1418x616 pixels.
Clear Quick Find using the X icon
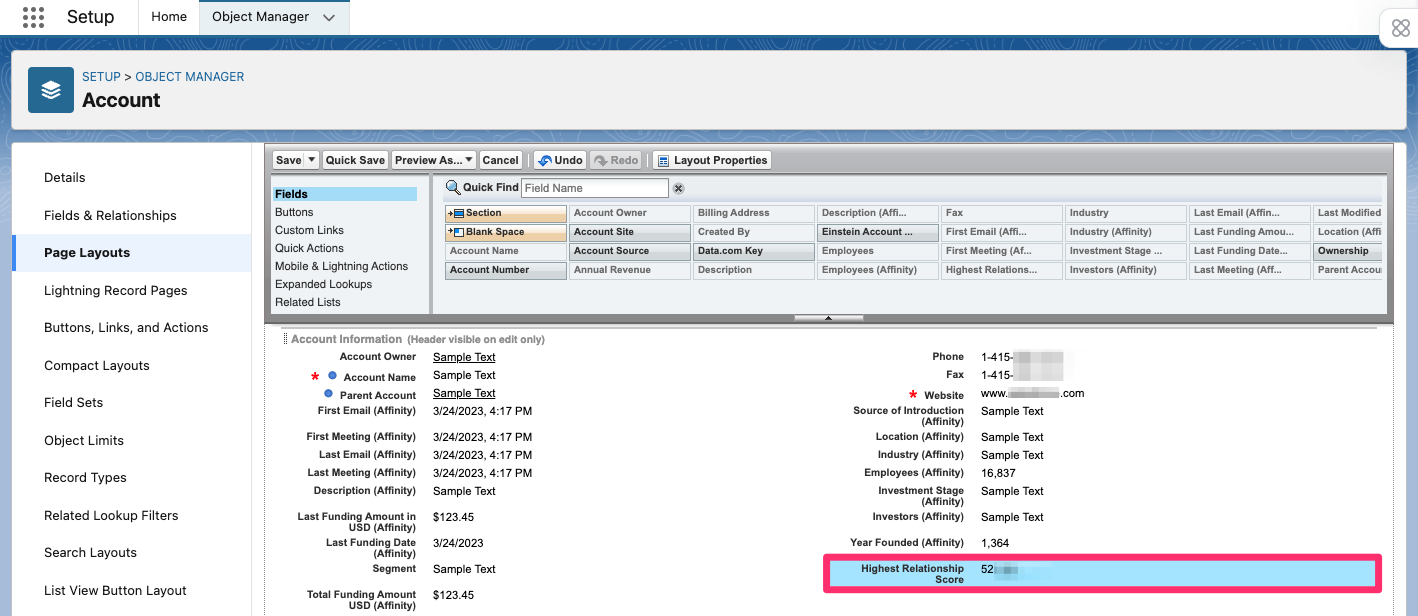678,187
